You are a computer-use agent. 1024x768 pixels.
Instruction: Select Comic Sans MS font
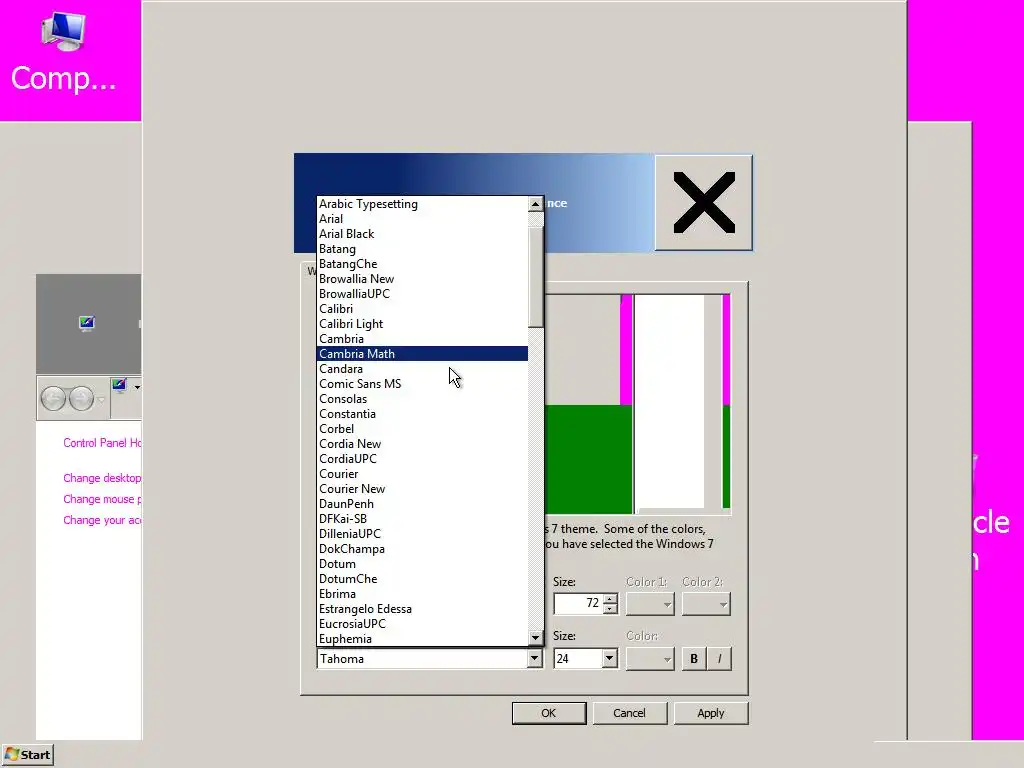423,384
